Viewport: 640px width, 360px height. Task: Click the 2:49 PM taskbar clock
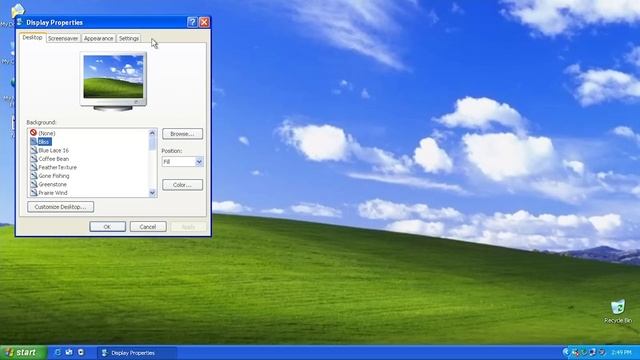pos(621,352)
